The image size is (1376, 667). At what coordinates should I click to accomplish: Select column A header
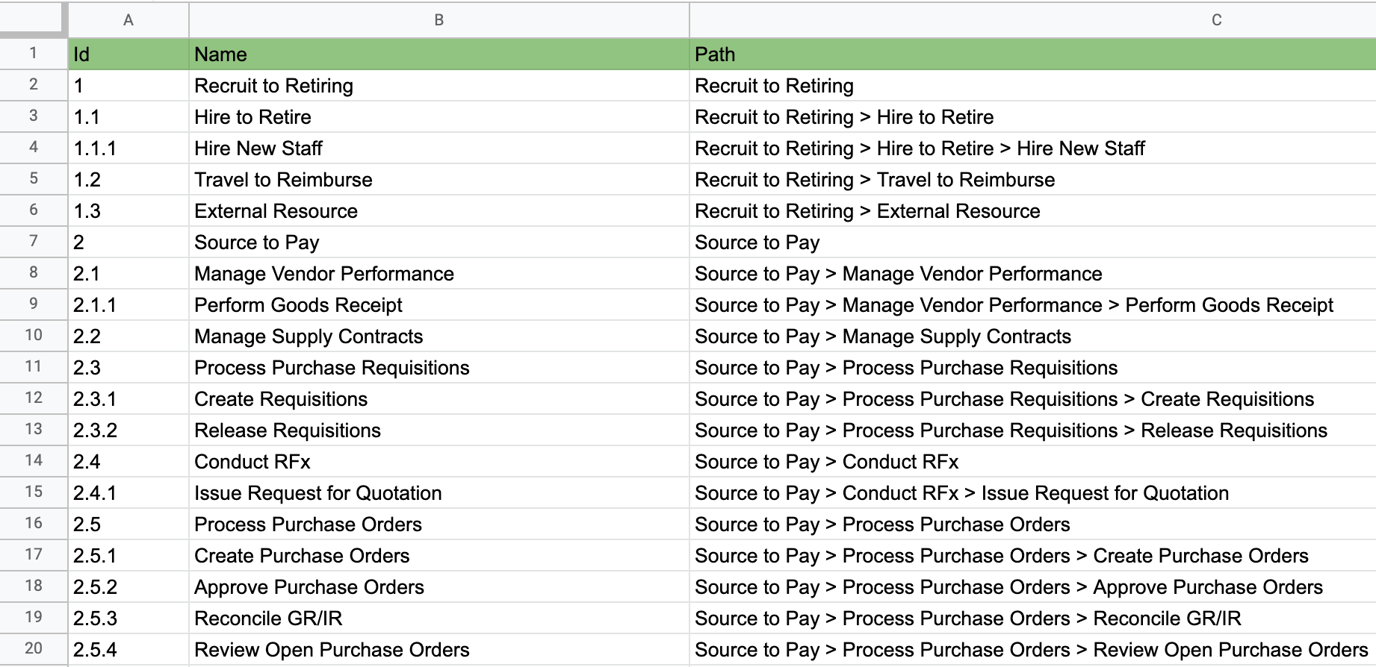[x=128, y=20]
